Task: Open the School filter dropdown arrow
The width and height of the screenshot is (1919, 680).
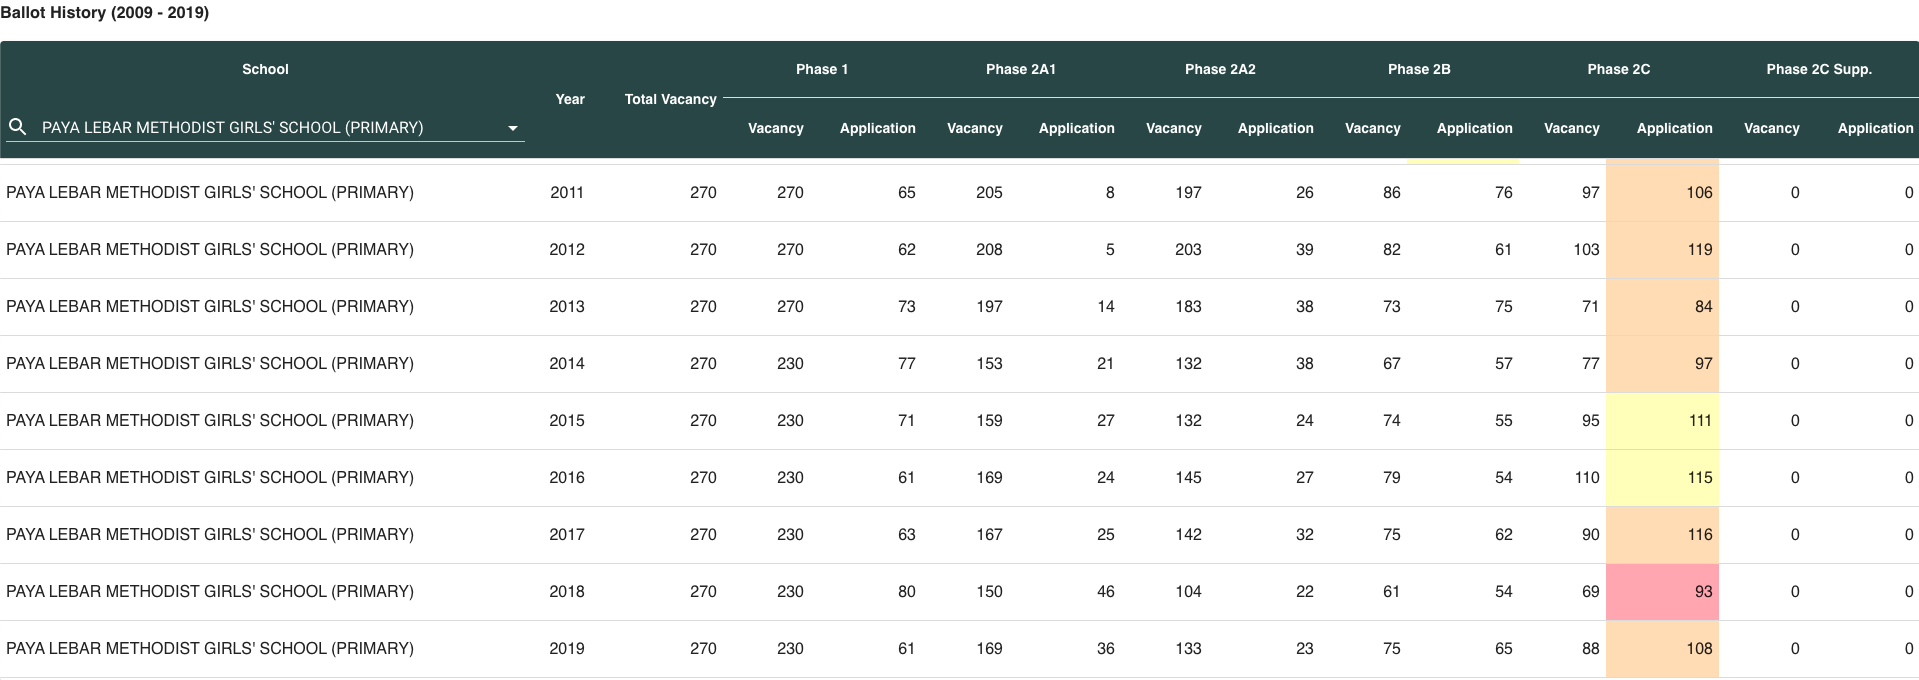Action: click(513, 128)
